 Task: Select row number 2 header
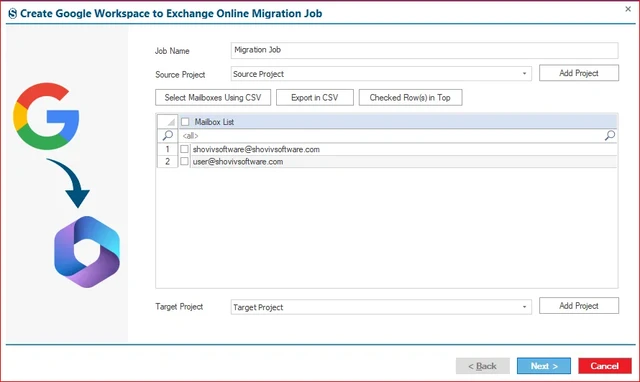(167, 162)
